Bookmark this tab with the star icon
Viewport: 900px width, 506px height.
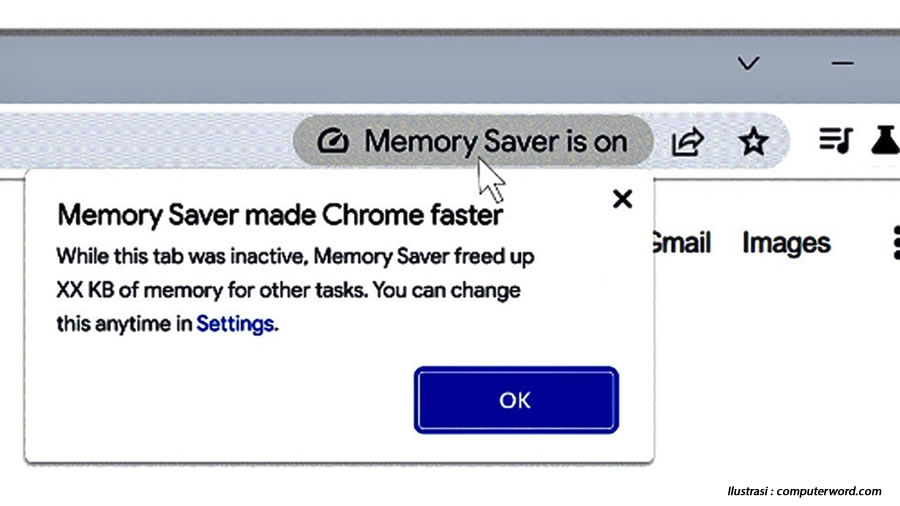[753, 141]
